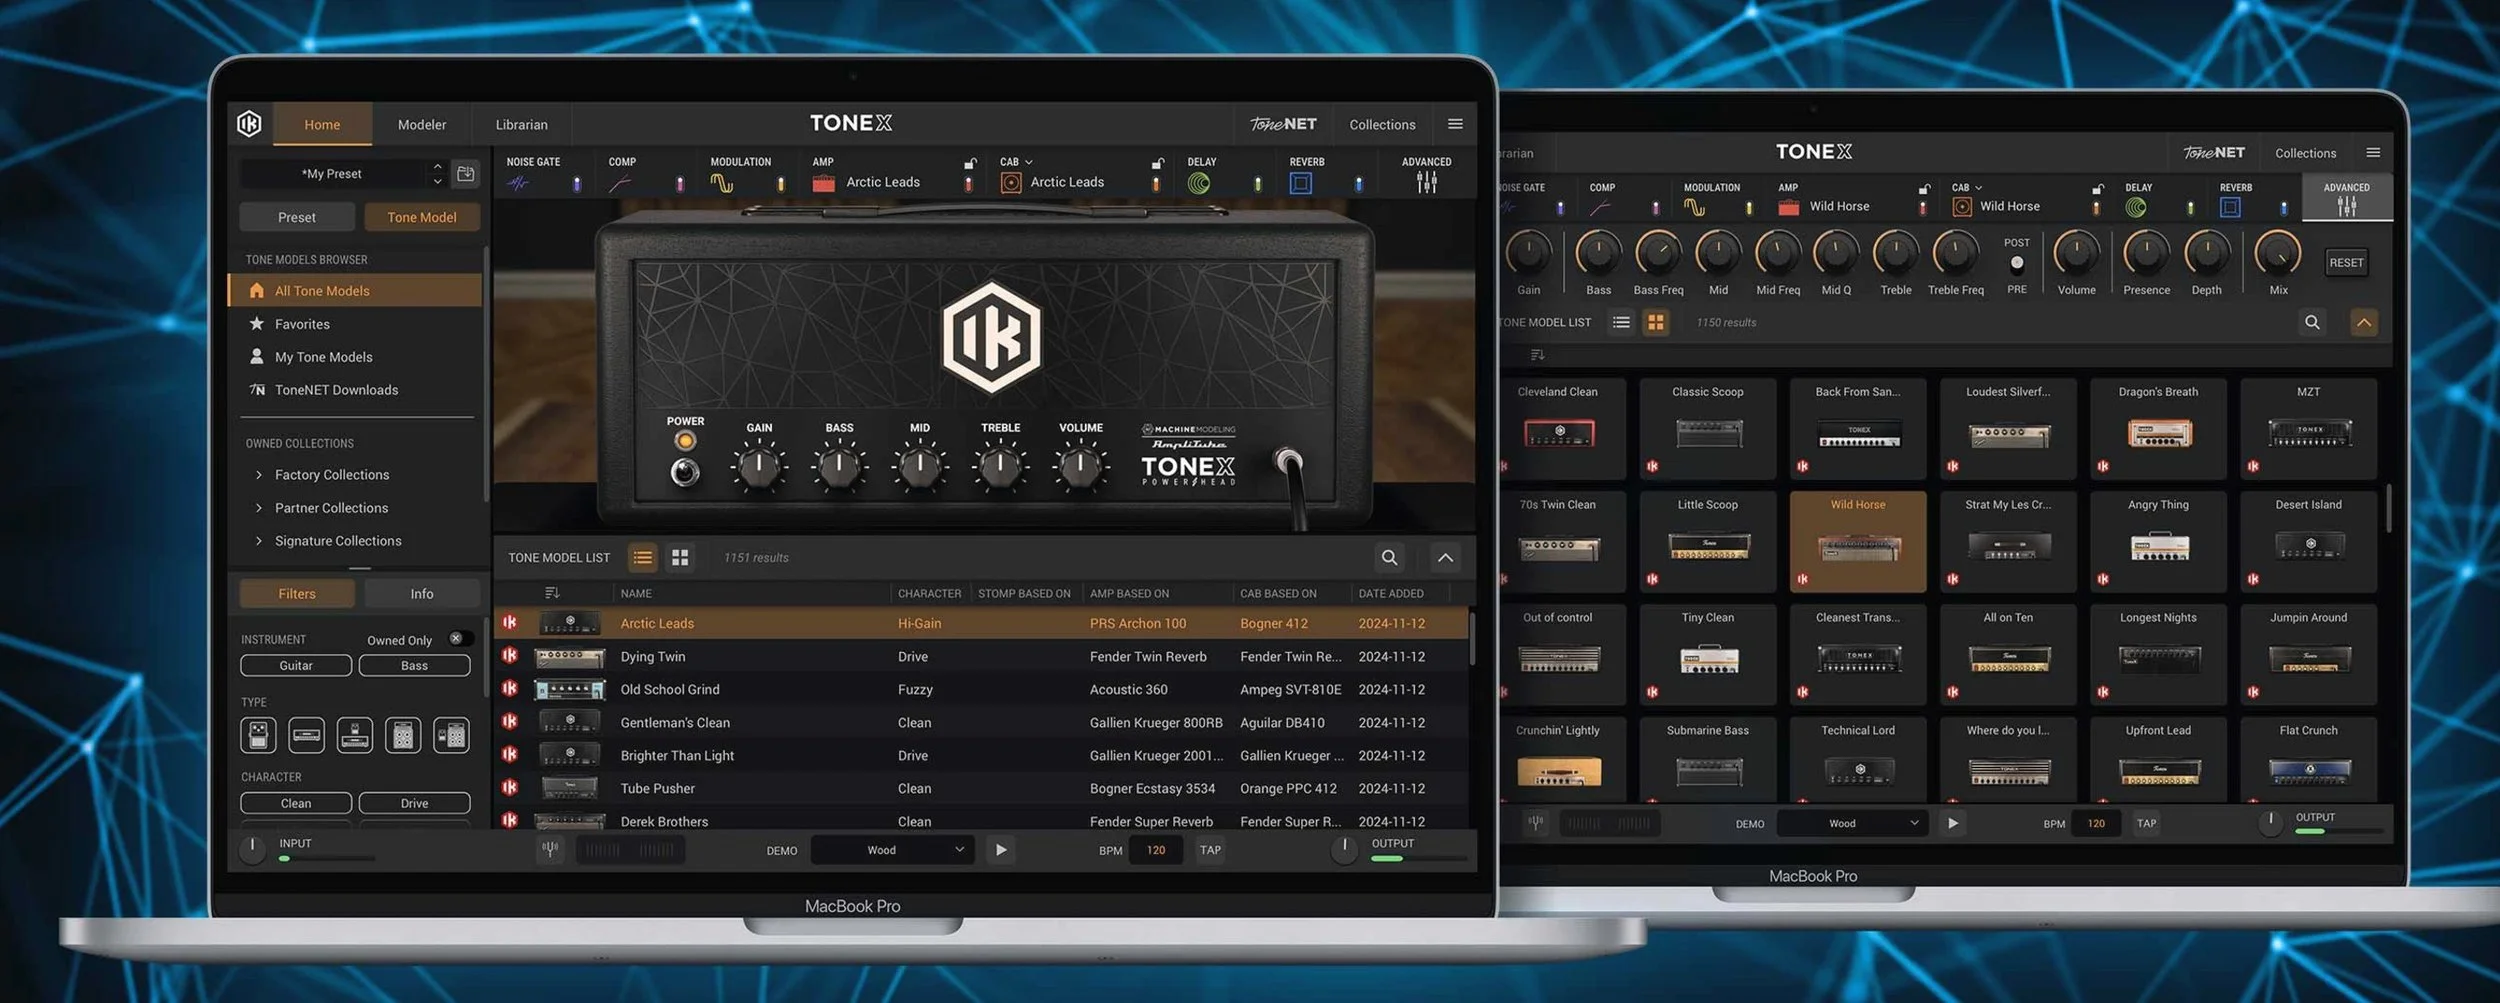Open the Reverb square icon in front window
Screen dimensions: 2500x1003
click(1300, 183)
